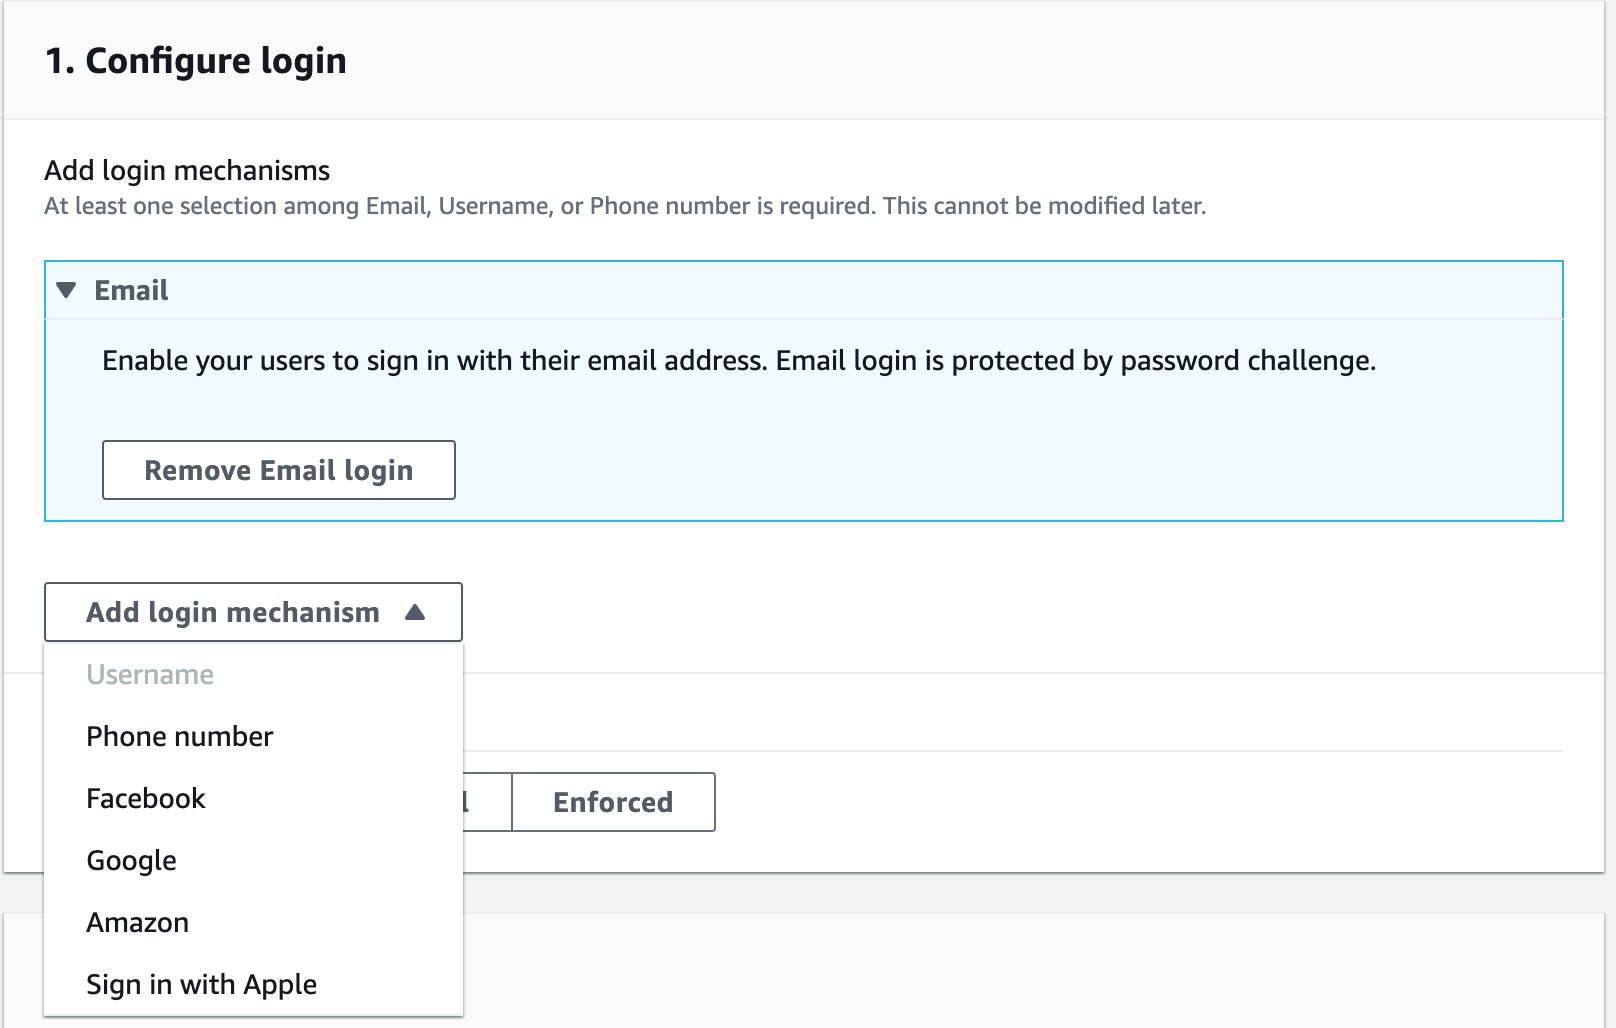
Task: Choose Sign in with Apple option
Action: pos(201,985)
